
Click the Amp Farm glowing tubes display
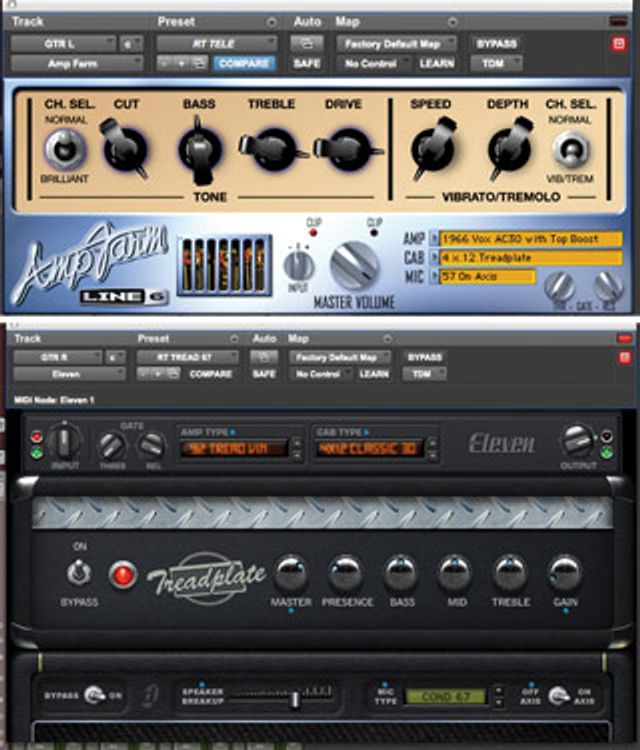[x=224, y=265]
